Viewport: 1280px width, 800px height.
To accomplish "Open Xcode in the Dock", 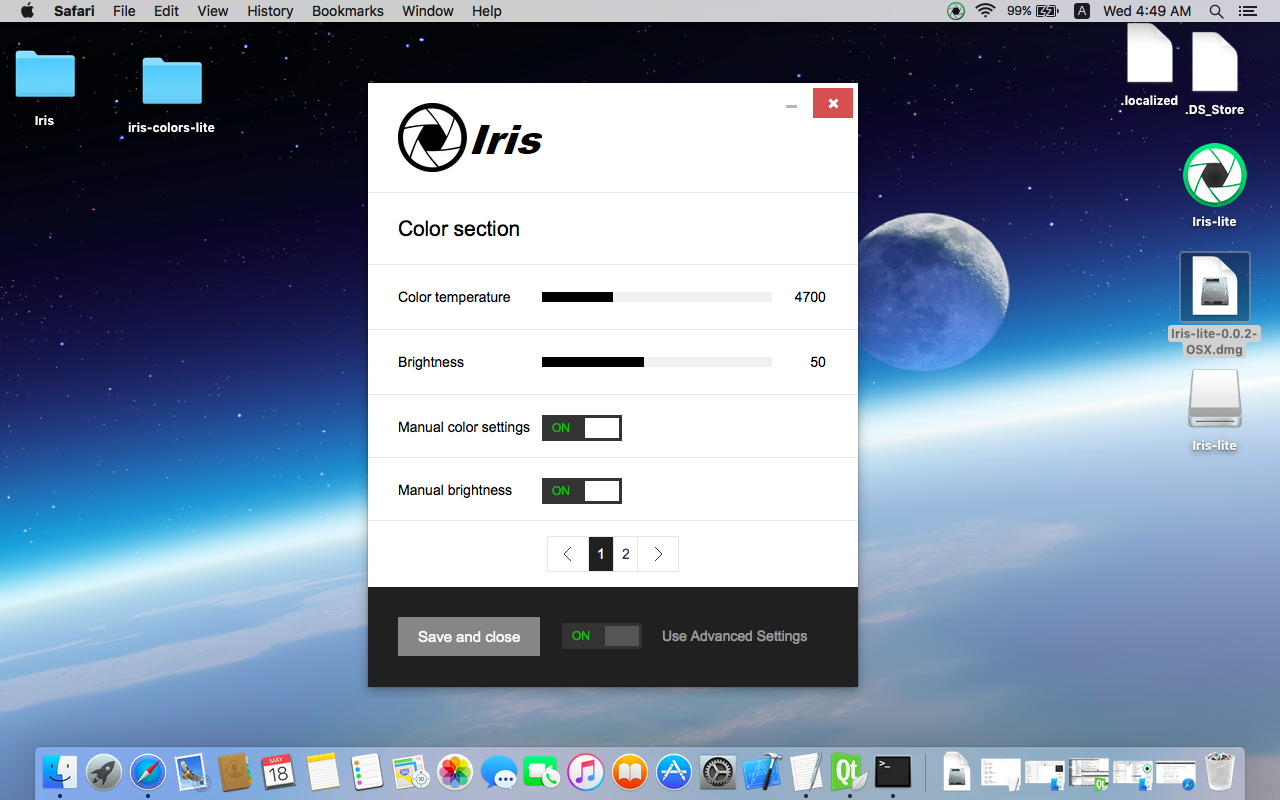I will point(762,771).
